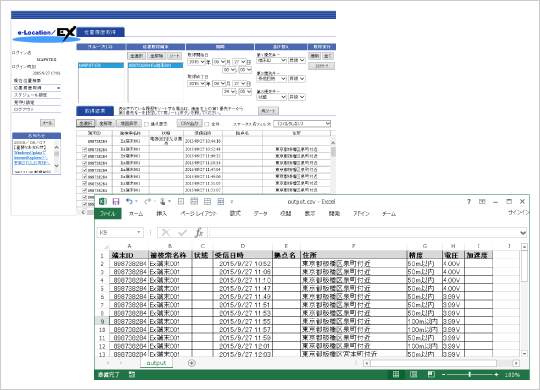The height and width of the screenshot is (390, 540).
Task: Toggle row checkbox for 11:47 web record
Action: [85, 170]
